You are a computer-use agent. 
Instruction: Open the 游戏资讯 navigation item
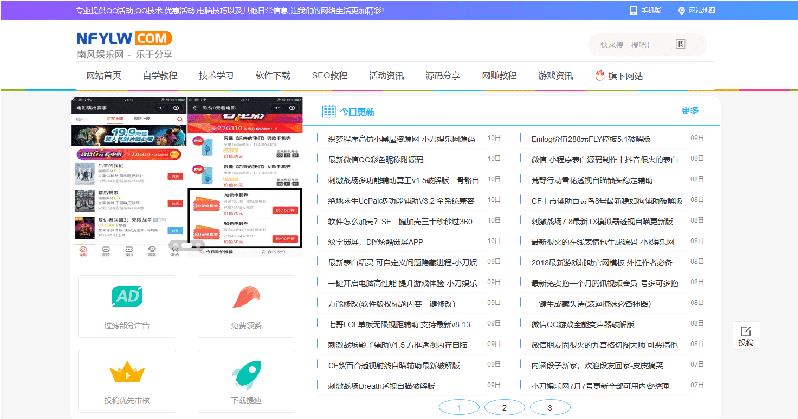coord(556,76)
